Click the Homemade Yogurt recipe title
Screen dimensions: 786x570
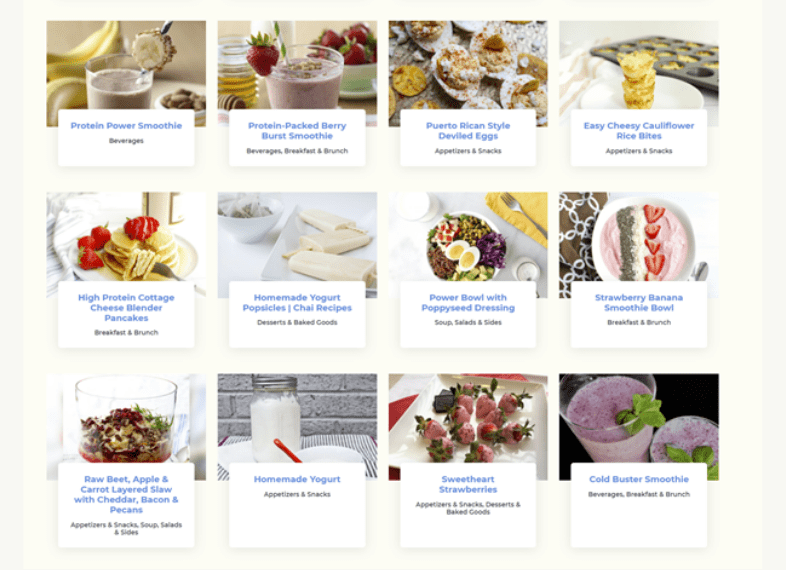pyautogui.click(x=297, y=479)
